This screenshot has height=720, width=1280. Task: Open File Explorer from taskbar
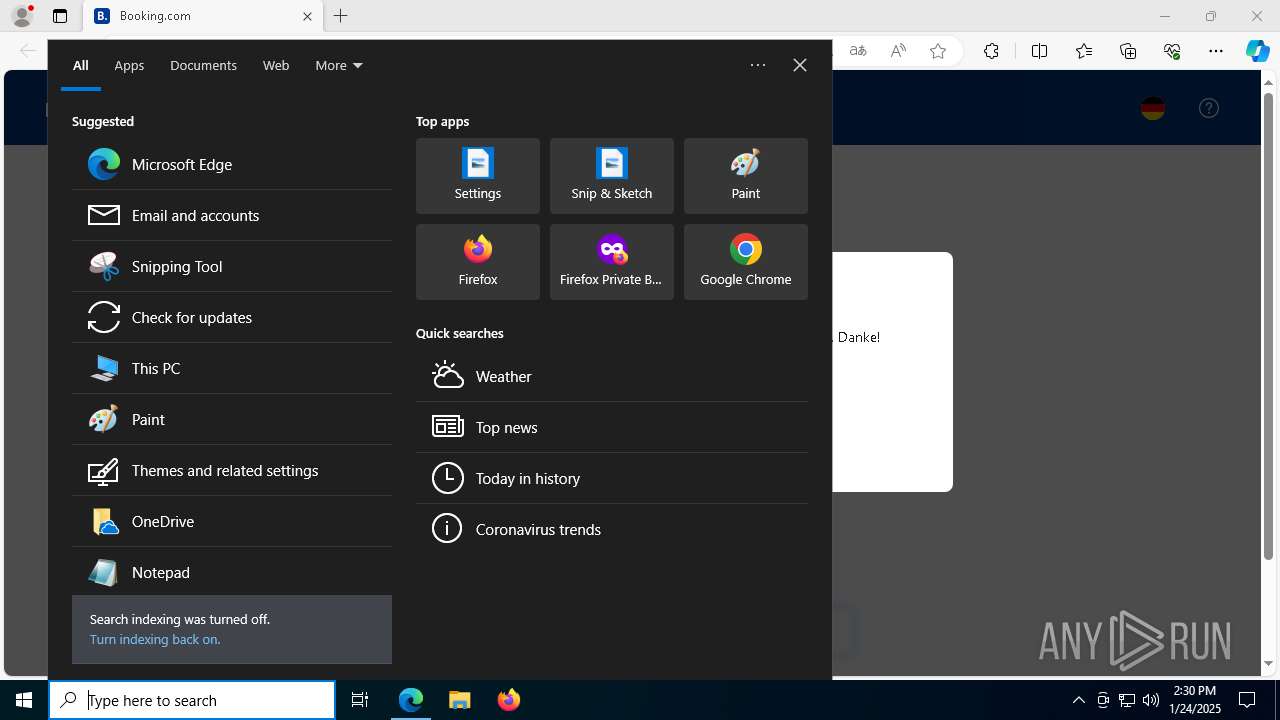(x=460, y=700)
